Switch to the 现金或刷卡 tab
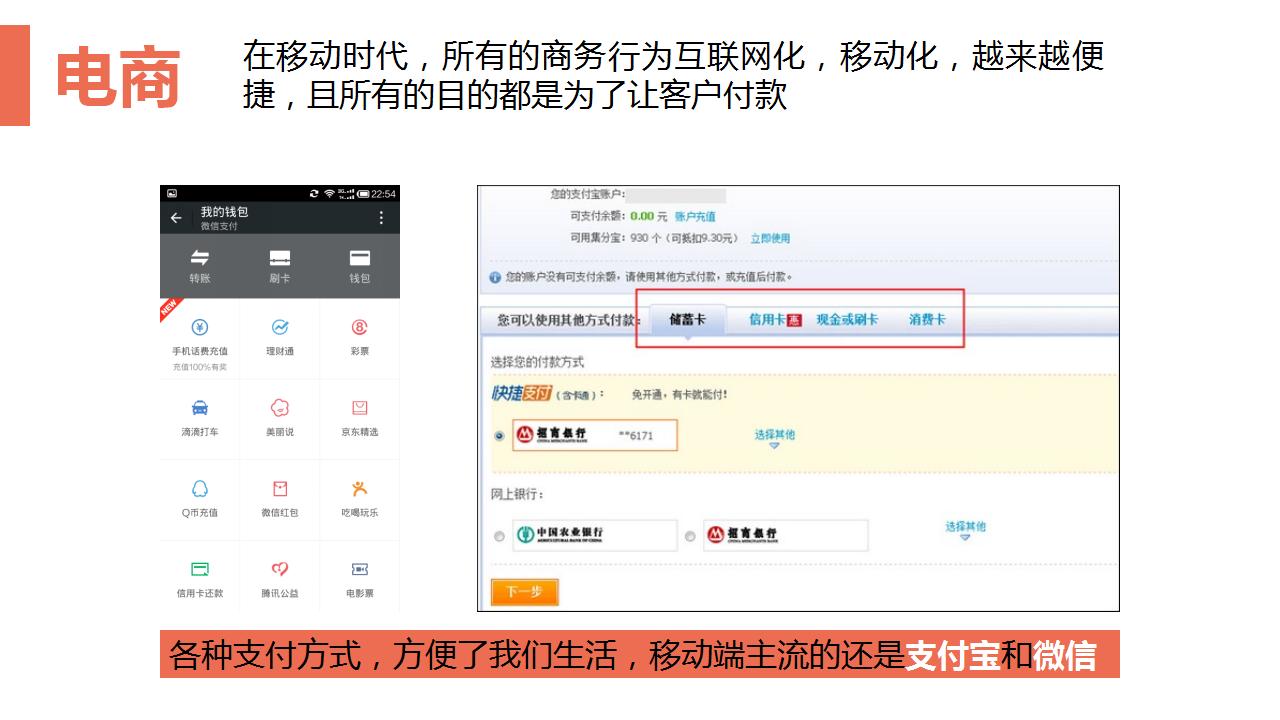 (x=847, y=319)
